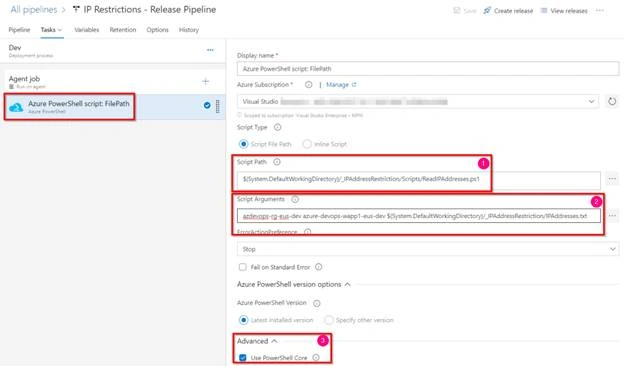Screen dimensions: 624x366
Task: Switch to the Options tab
Action: pyautogui.click(x=158, y=30)
